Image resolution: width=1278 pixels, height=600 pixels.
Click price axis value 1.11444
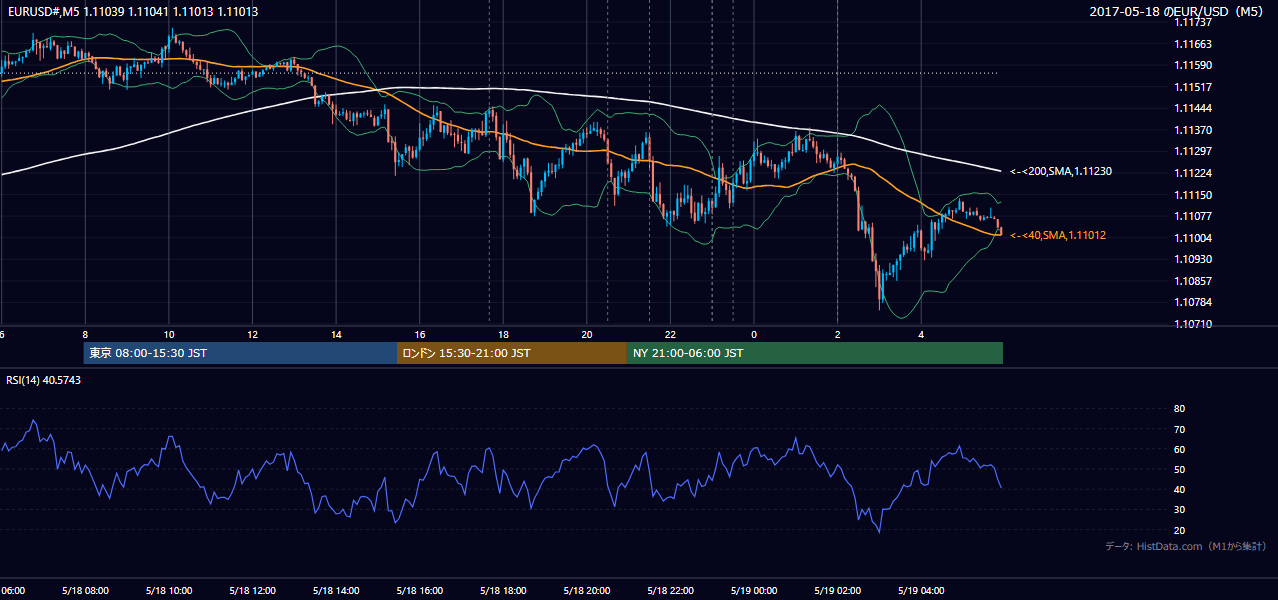pos(1193,108)
